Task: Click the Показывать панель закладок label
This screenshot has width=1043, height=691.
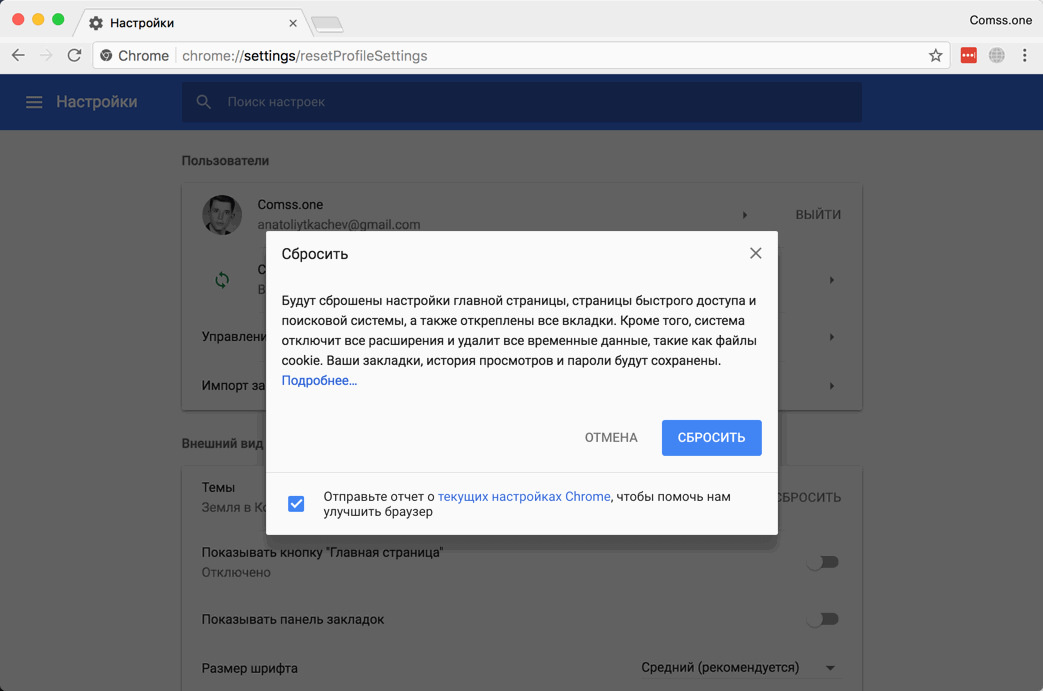Action: 293,619
